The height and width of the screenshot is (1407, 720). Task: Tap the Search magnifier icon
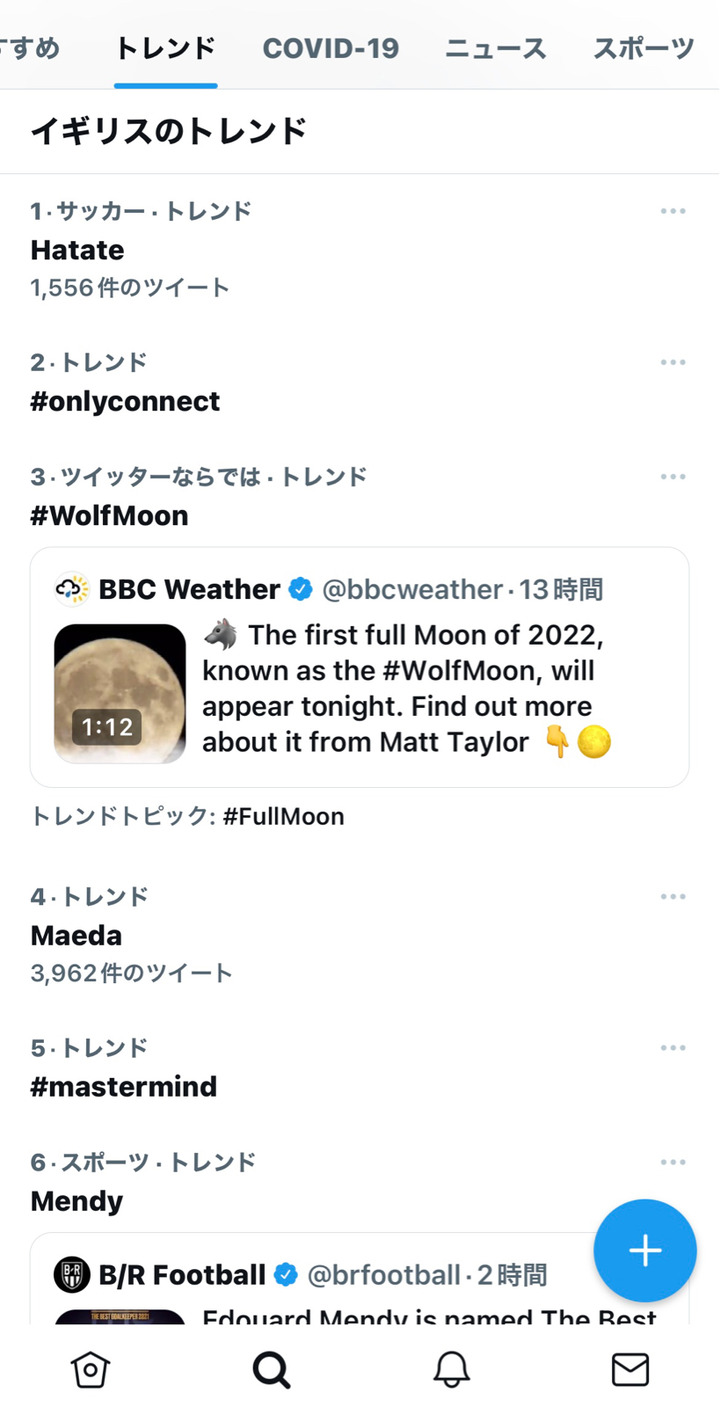270,1369
